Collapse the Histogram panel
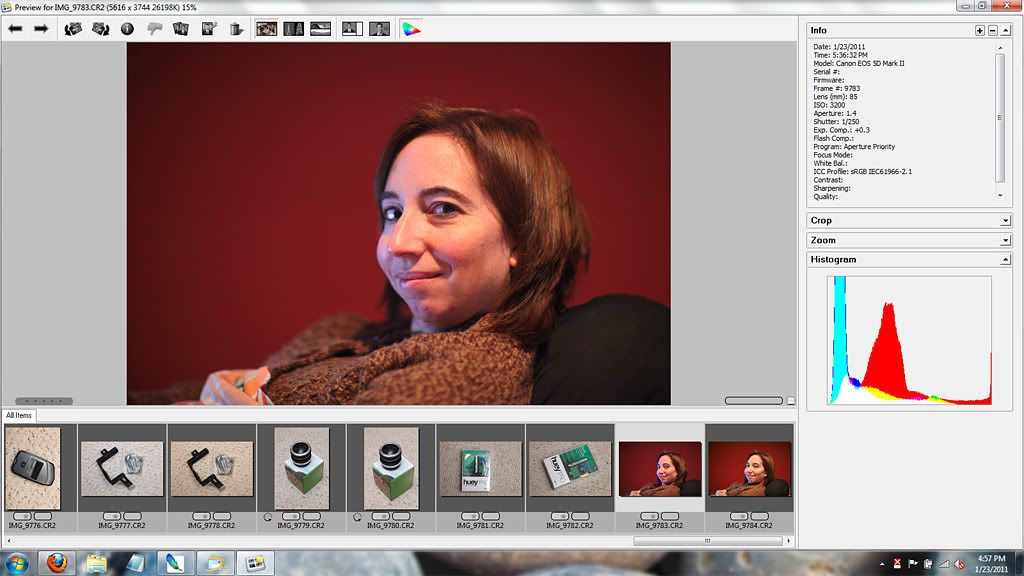 coord(1004,260)
